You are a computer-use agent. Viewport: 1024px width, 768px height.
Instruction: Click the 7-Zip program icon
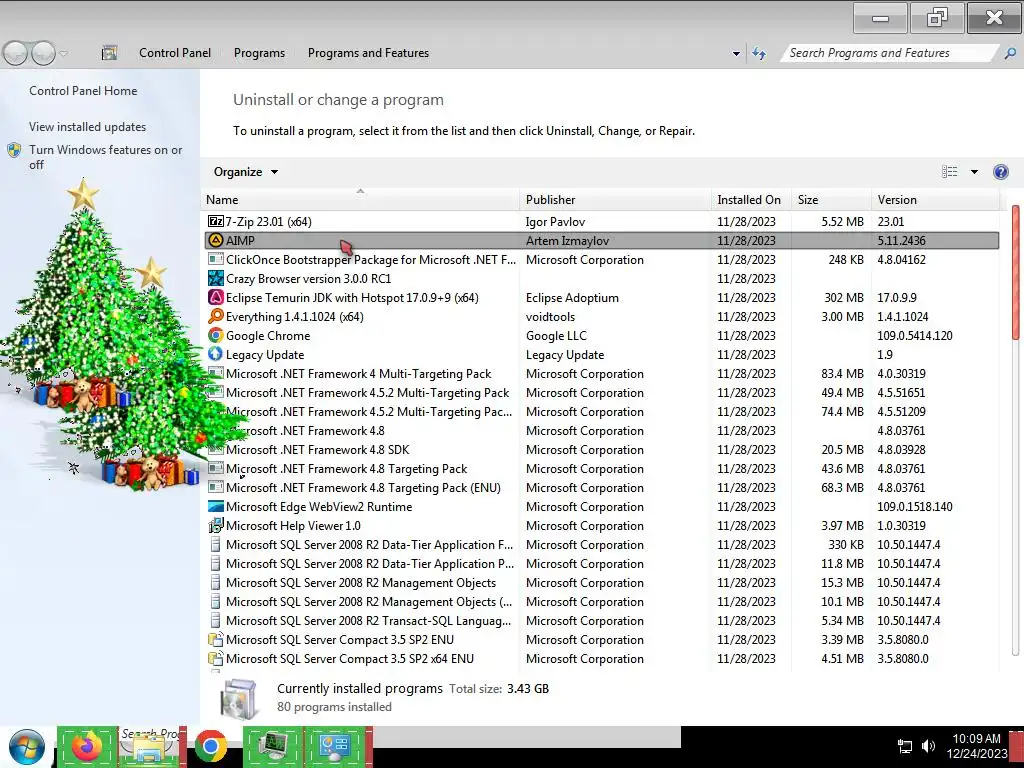point(216,221)
